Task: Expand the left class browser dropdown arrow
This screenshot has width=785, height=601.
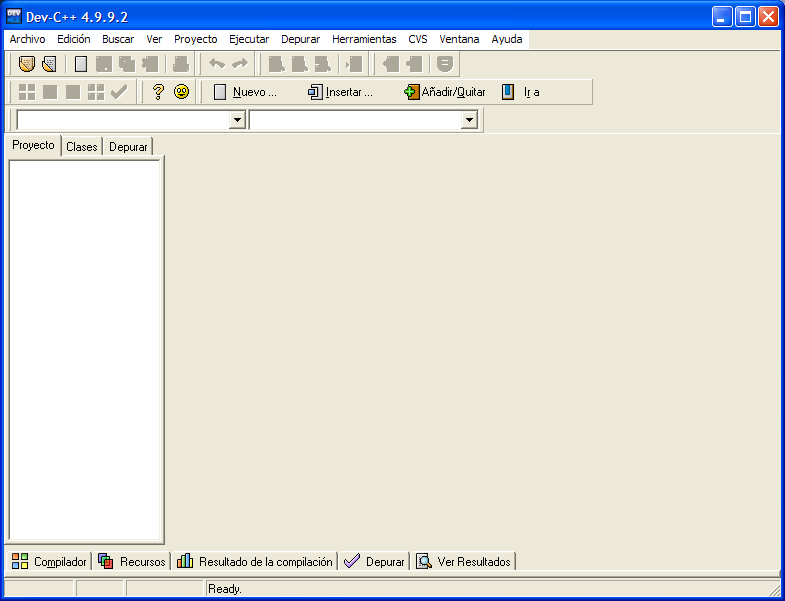Action: 237,120
